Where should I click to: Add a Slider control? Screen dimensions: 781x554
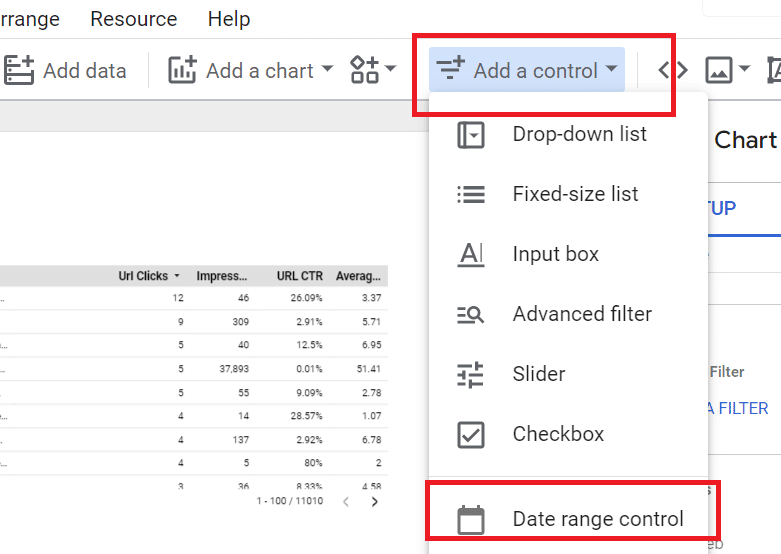(x=538, y=374)
